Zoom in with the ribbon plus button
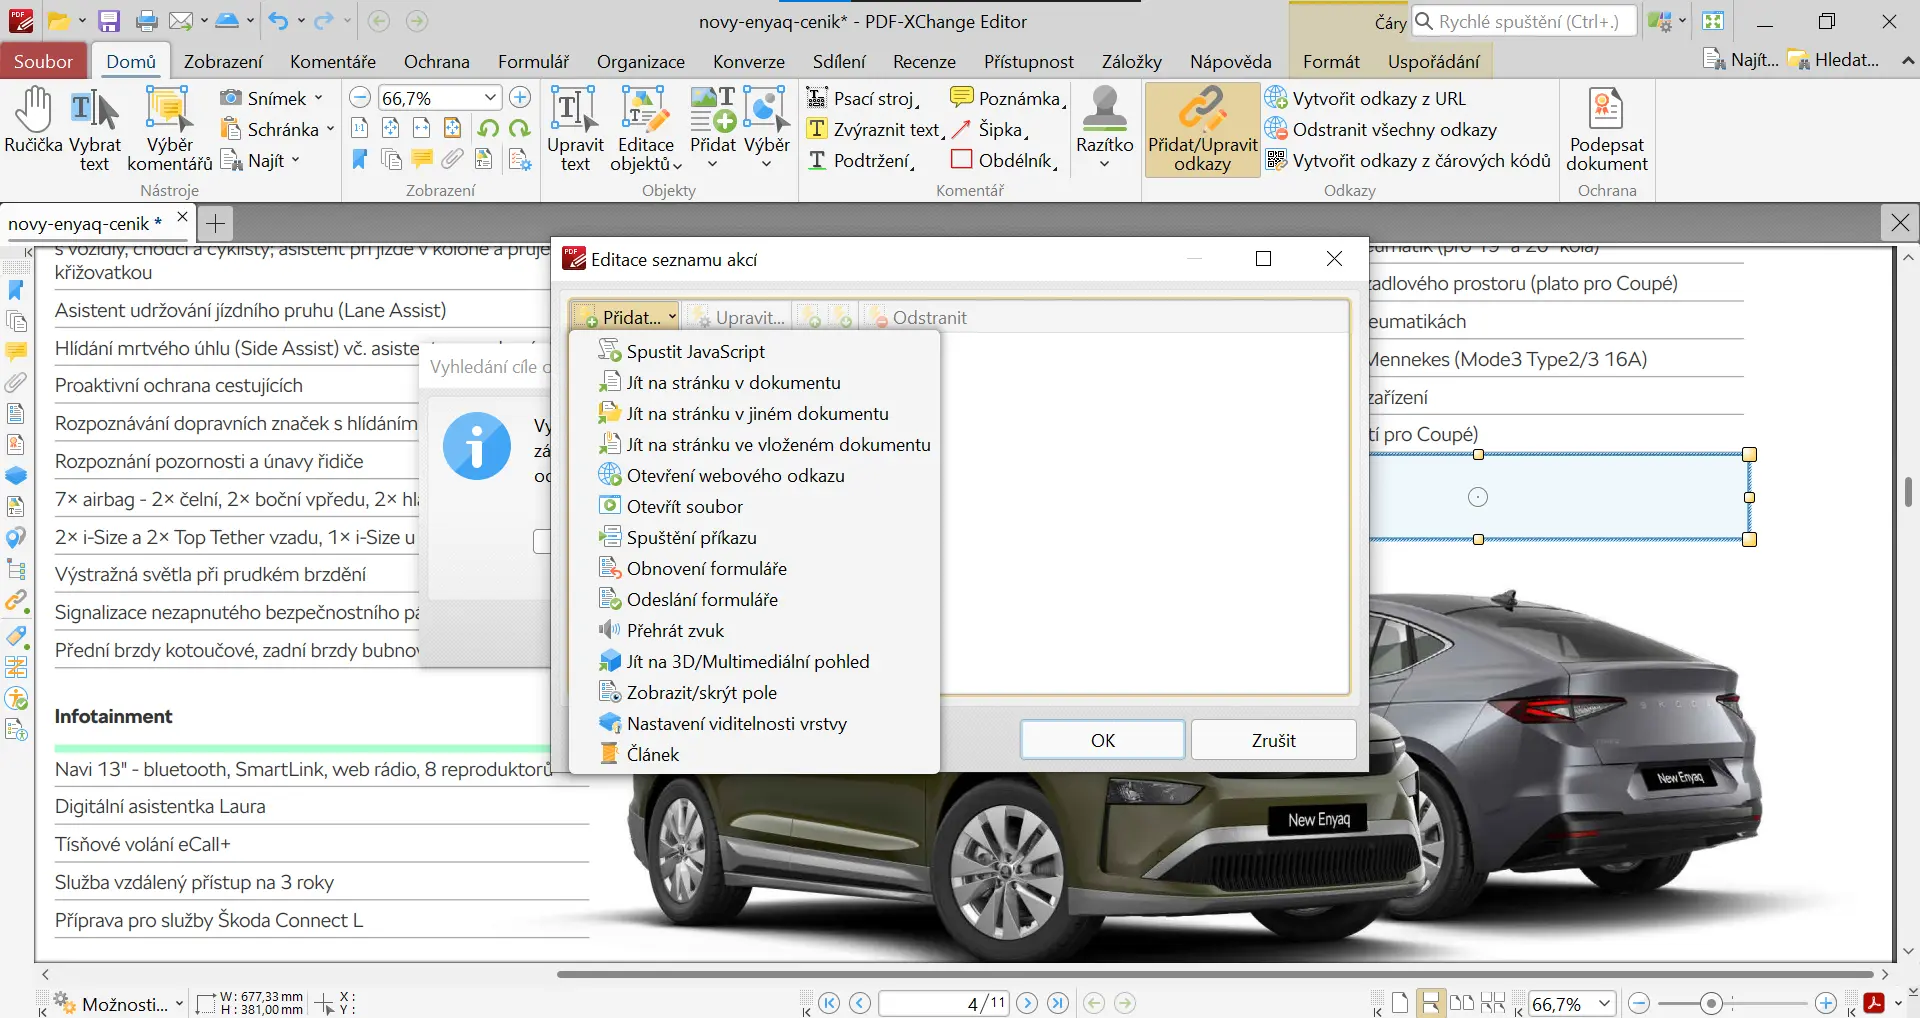1920x1018 pixels. click(x=520, y=97)
